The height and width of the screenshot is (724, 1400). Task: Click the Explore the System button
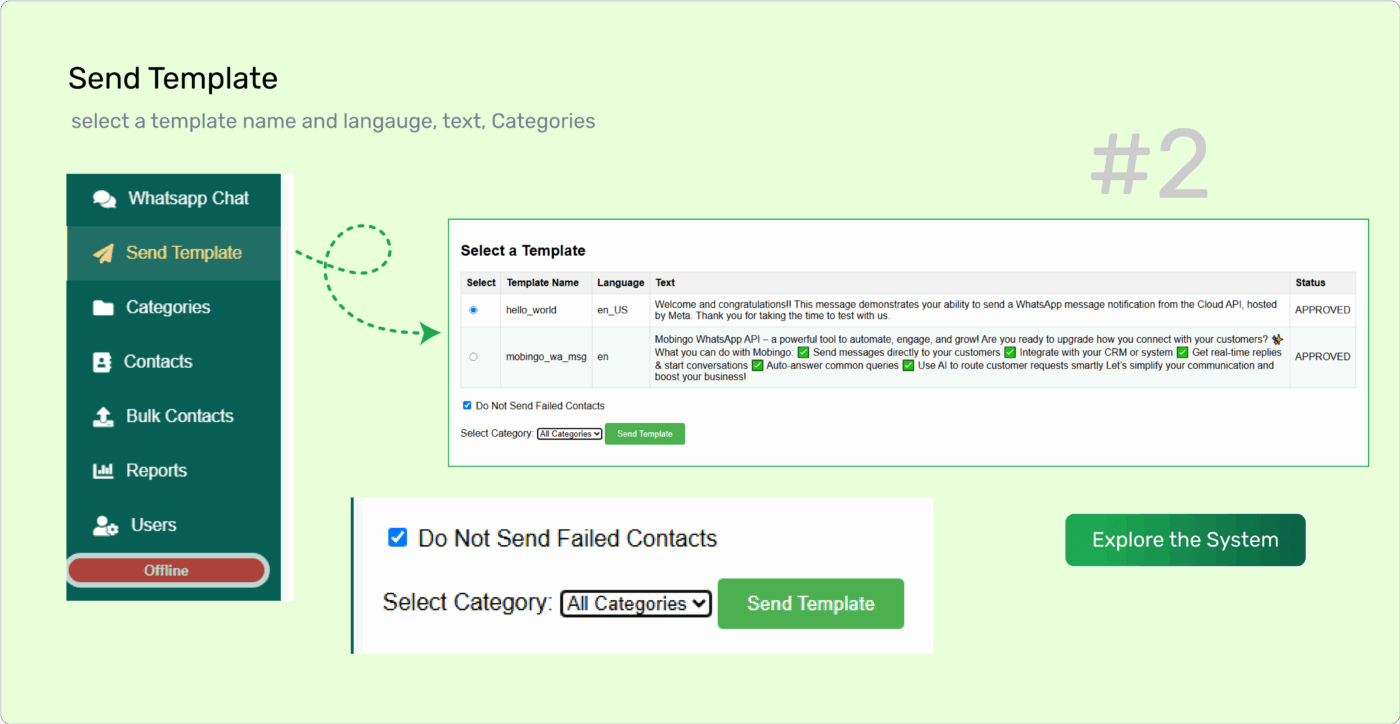point(1185,540)
